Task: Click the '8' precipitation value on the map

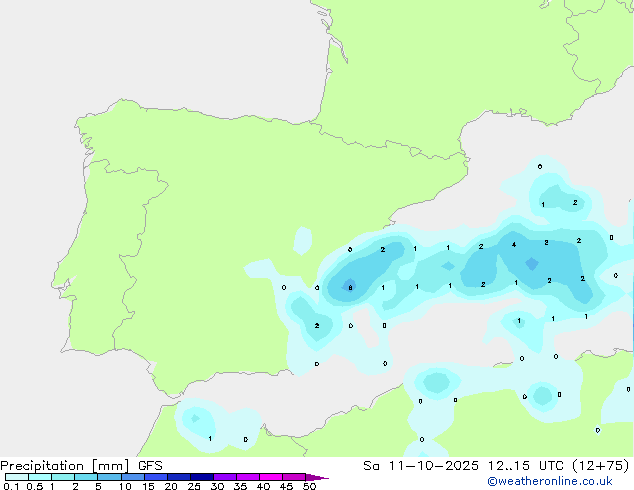Action: [350, 288]
